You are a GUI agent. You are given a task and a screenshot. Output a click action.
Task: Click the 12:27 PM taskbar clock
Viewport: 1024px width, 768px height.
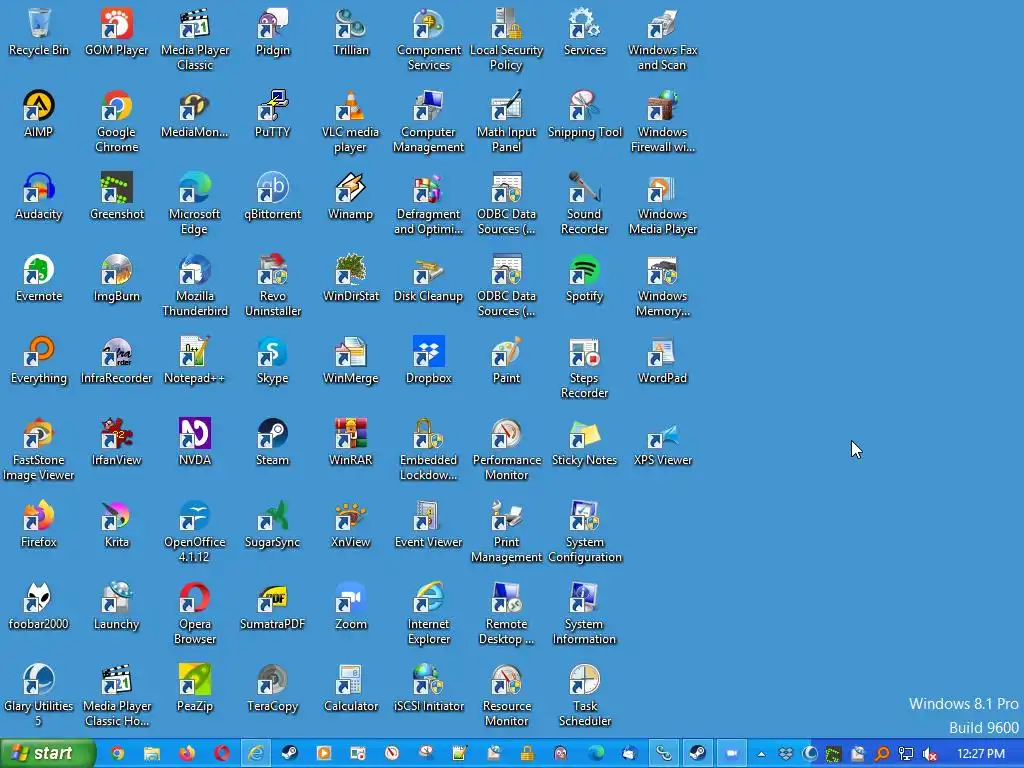(x=980, y=754)
